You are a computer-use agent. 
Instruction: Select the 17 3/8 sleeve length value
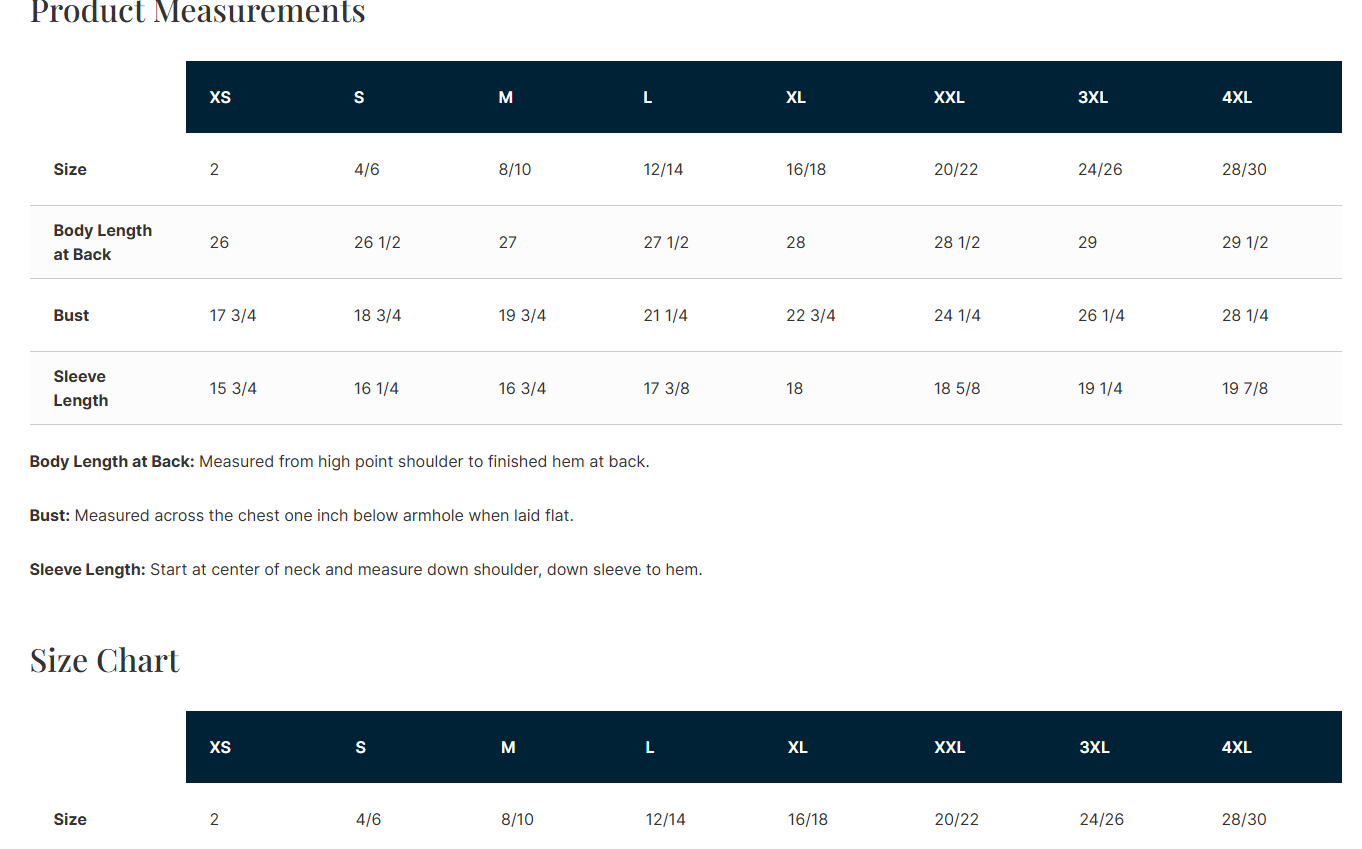coord(666,388)
